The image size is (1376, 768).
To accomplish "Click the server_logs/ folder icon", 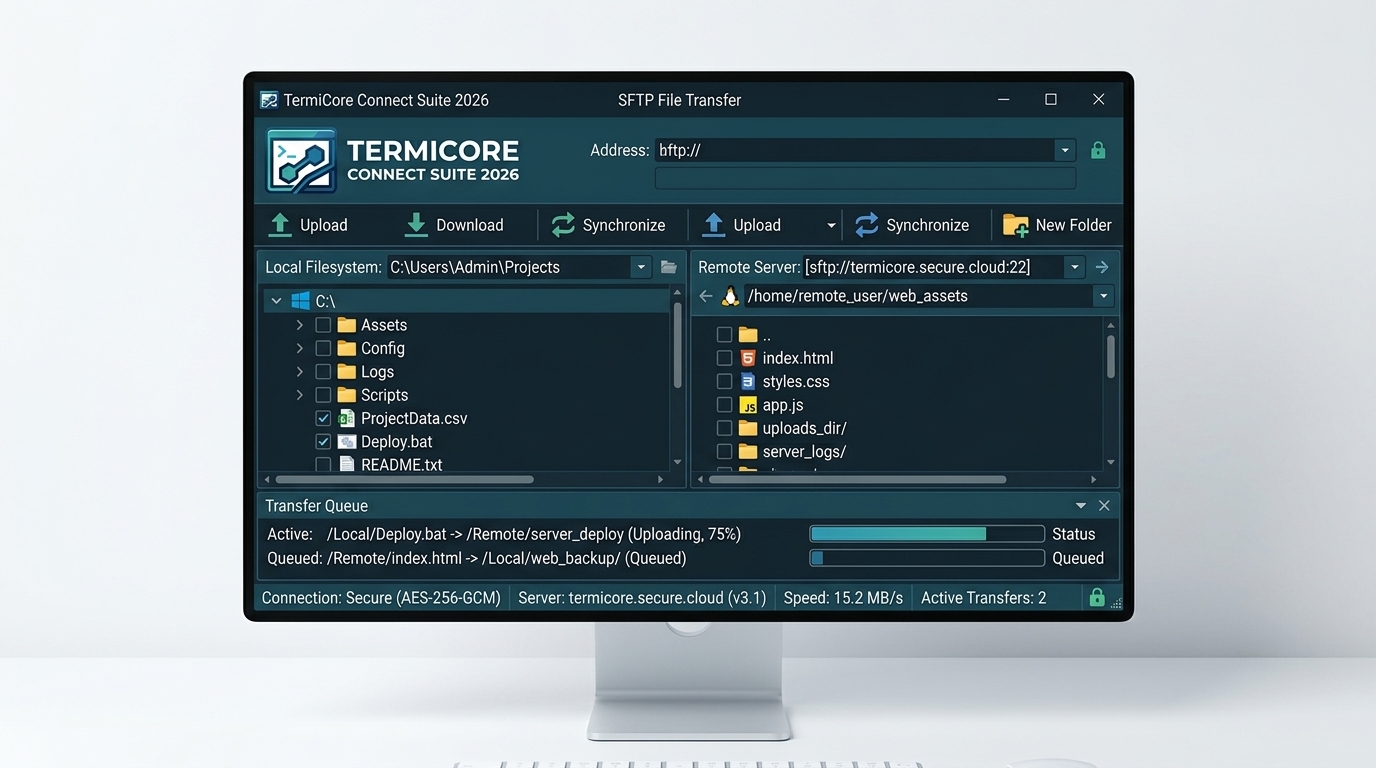I will (x=748, y=451).
